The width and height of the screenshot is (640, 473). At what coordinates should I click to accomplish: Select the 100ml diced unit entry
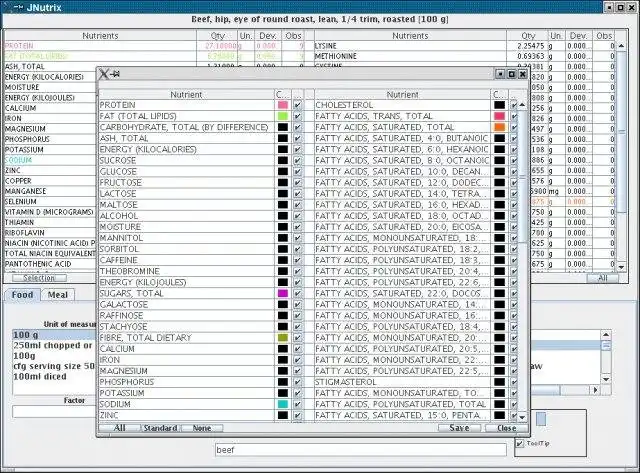pos(54,376)
